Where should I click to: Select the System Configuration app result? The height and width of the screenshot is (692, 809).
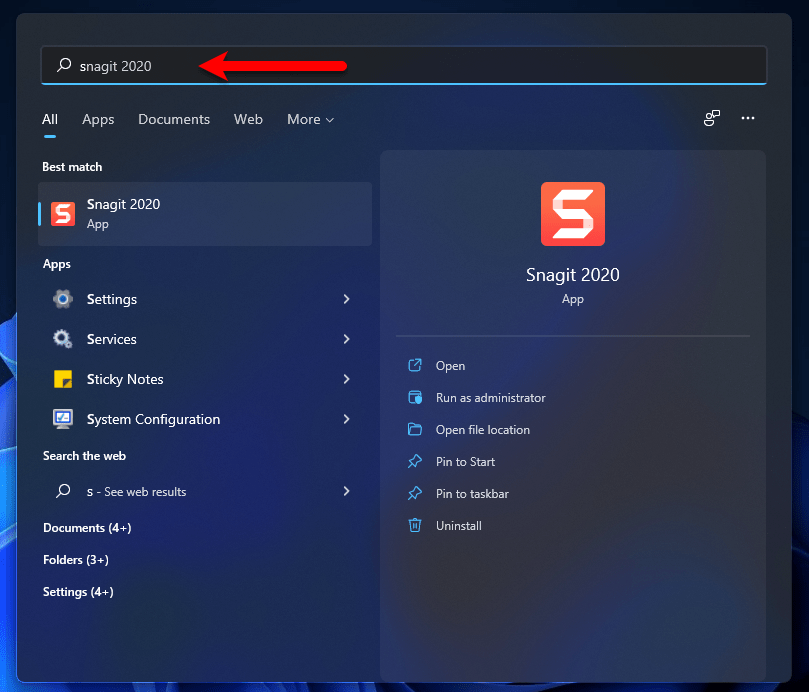pos(205,419)
